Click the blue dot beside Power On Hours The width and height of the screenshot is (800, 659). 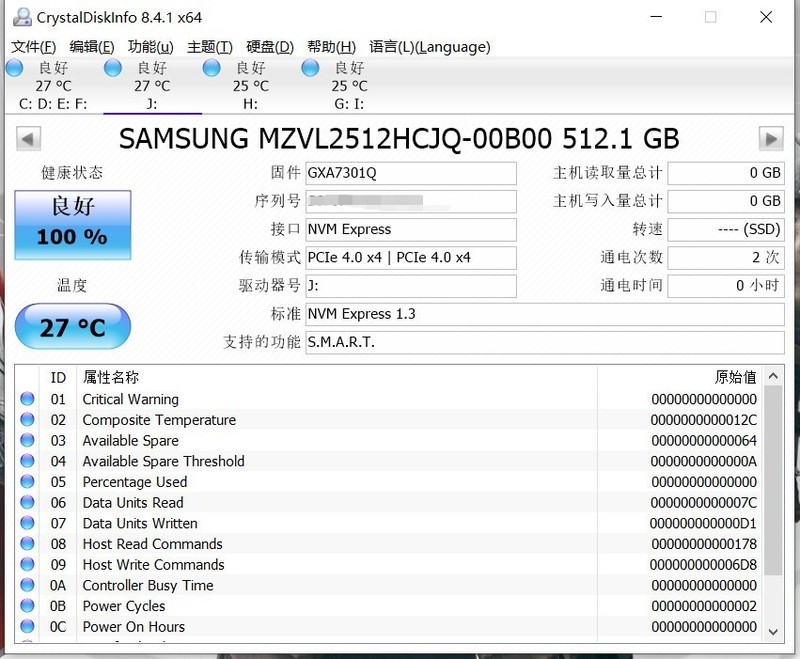28,627
